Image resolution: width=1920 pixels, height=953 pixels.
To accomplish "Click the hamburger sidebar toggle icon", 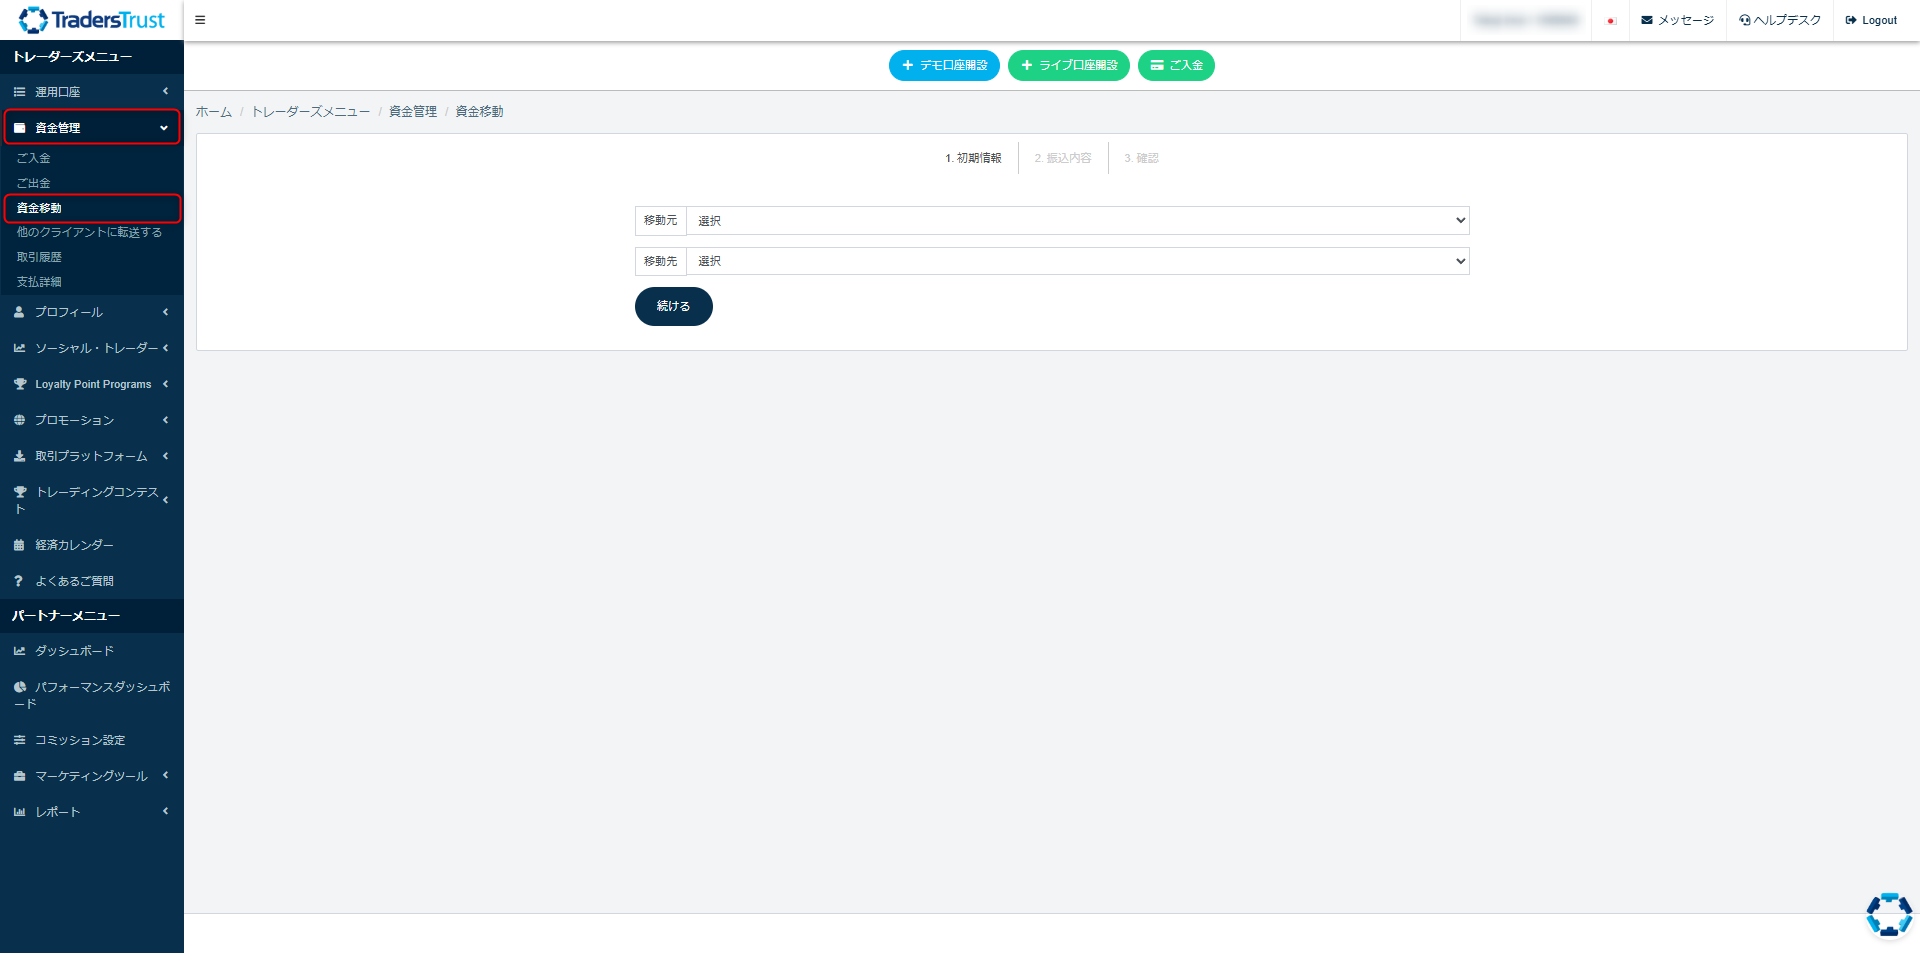I will coord(200,20).
